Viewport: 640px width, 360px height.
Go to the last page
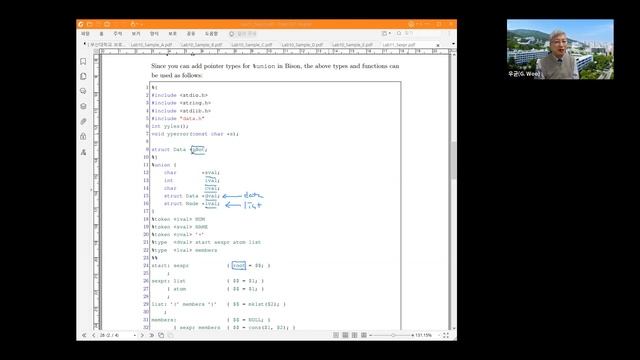coord(151,335)
